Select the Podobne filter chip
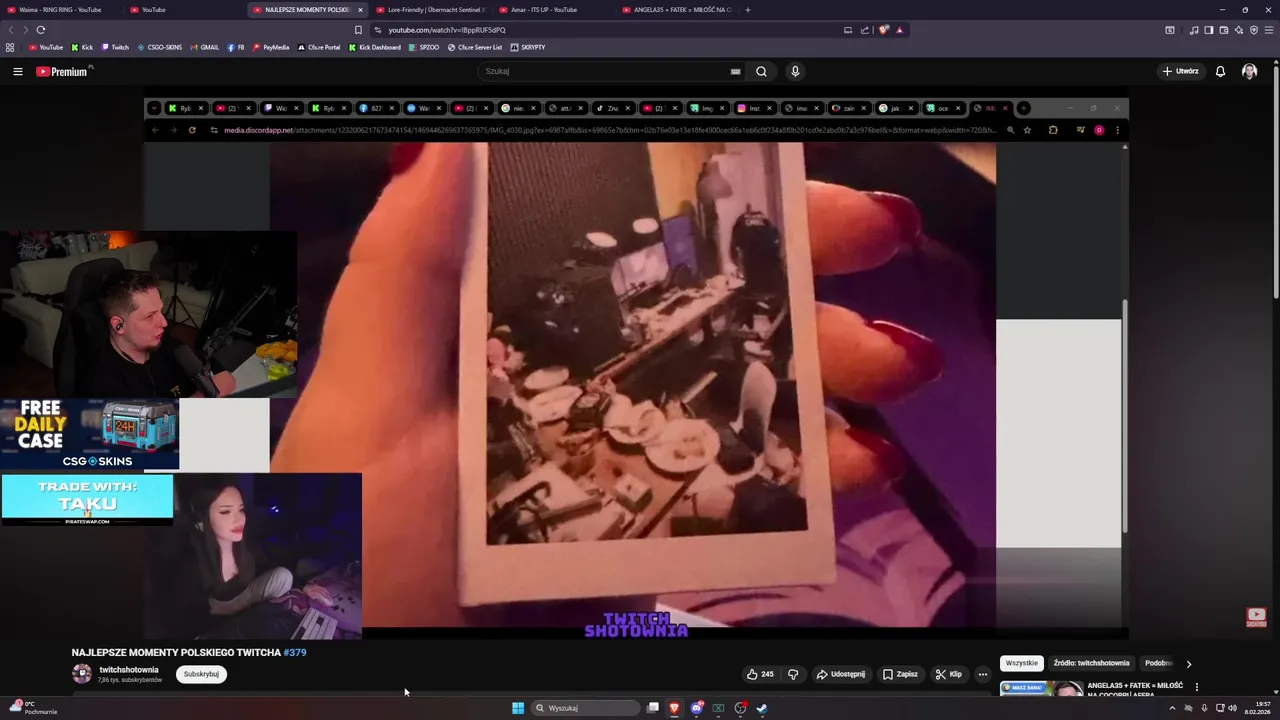The width and height of the screenshot is (1280, 720). [x=1158, y=663]
